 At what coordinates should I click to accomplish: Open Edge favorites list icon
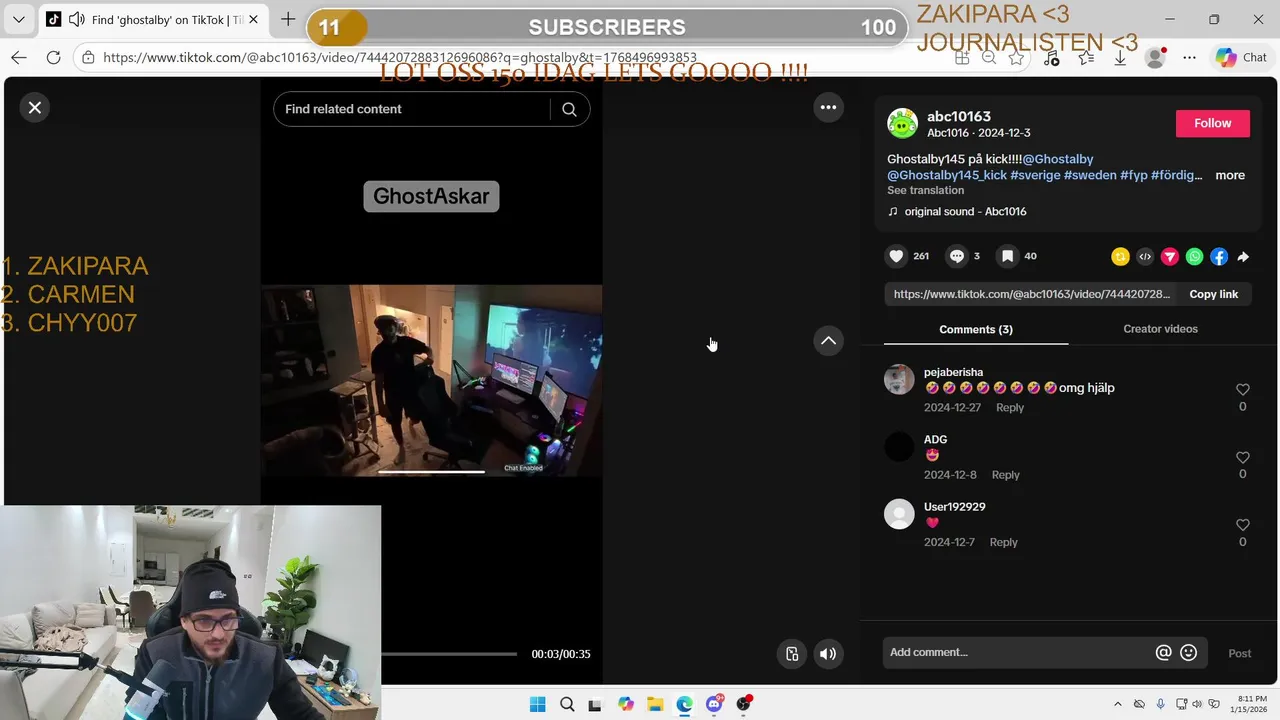coord(1086,58)
